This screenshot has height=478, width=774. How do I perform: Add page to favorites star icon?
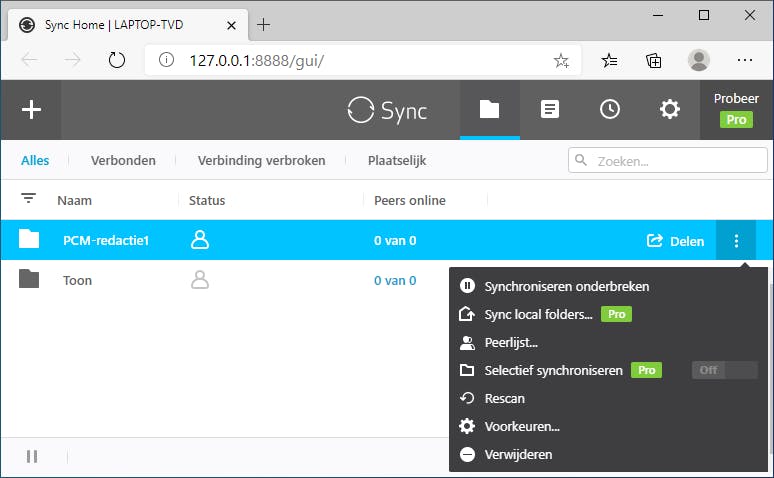tap(561, 61)
